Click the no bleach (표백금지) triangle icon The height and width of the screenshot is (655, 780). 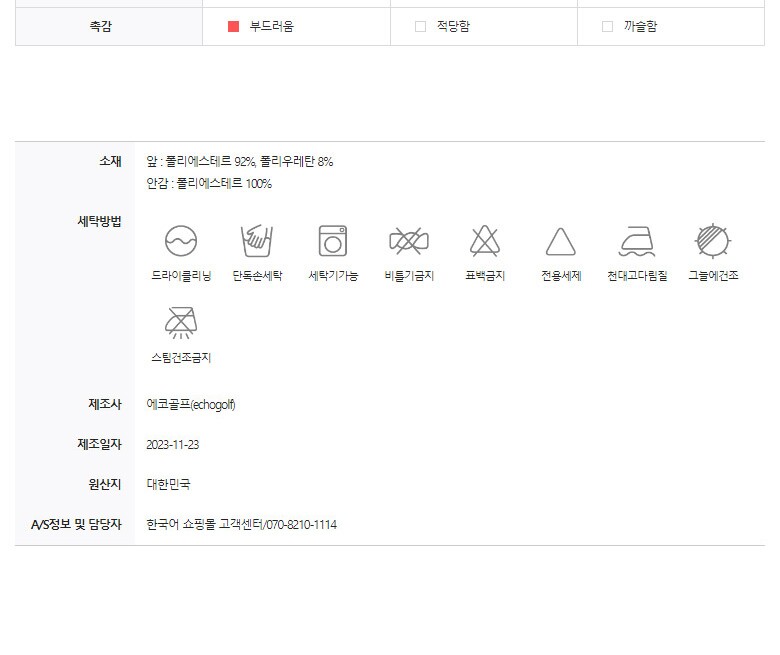click(485, 242)
